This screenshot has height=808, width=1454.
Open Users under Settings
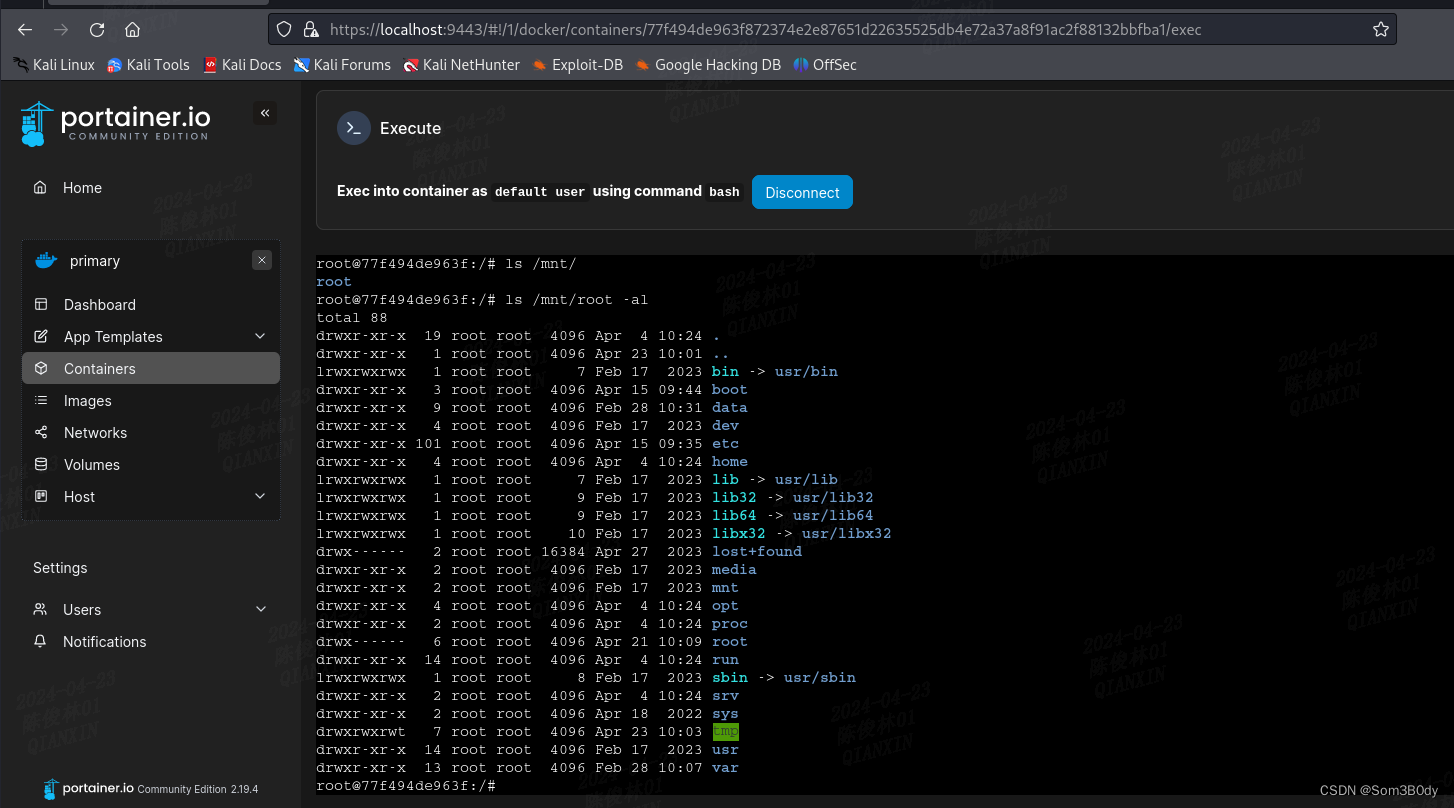pyautogui.click(x=82, y=610)
